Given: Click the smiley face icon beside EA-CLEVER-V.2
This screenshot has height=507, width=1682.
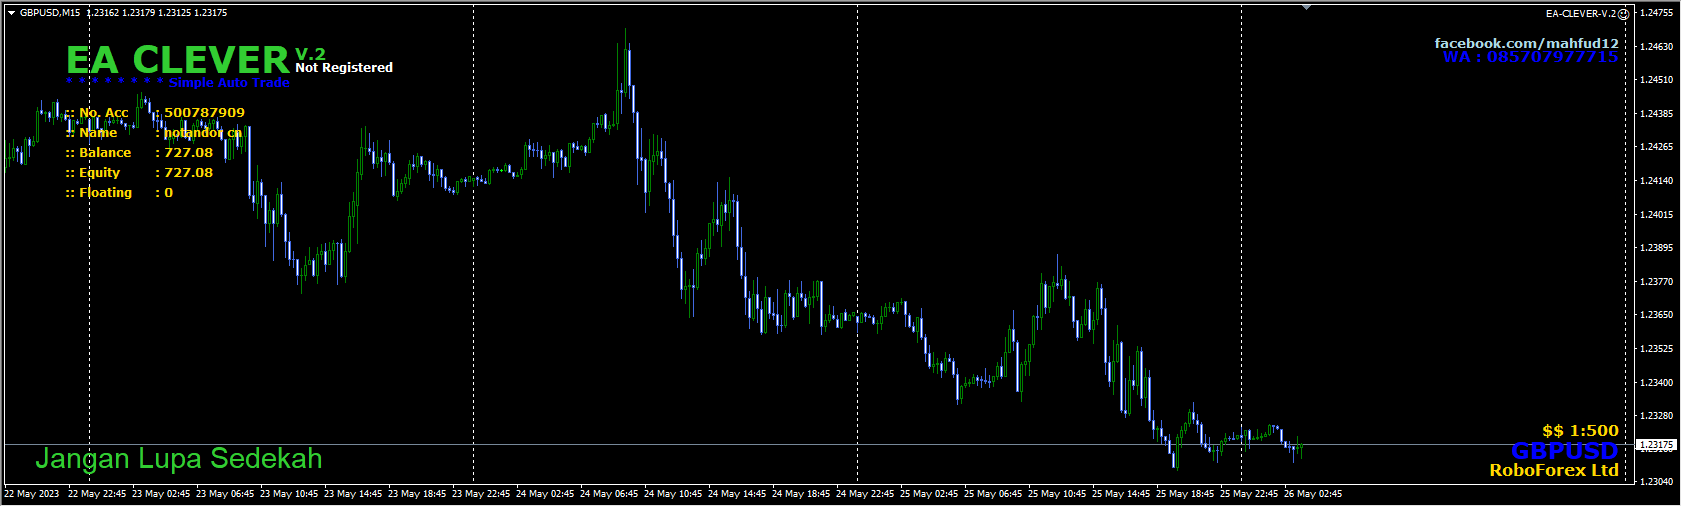Looking at the screenshot, I should 1624,14.
